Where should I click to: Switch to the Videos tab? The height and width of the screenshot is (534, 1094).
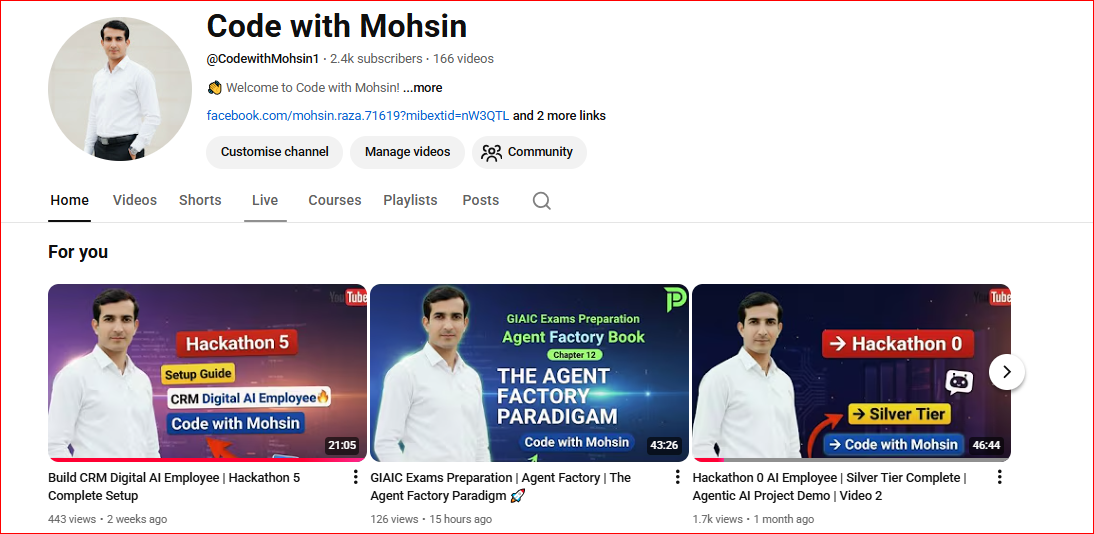(135, 200)
